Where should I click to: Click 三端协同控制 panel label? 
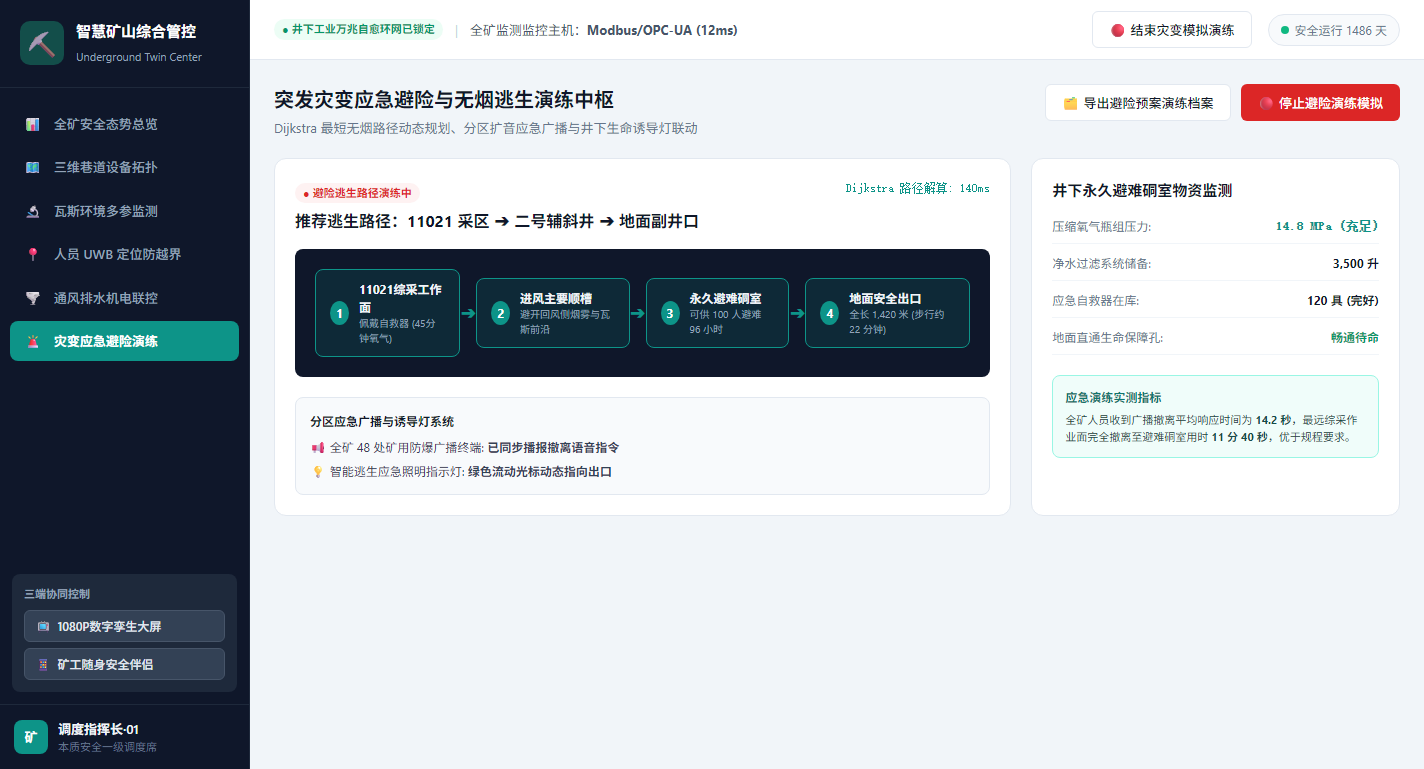point(57,594)
